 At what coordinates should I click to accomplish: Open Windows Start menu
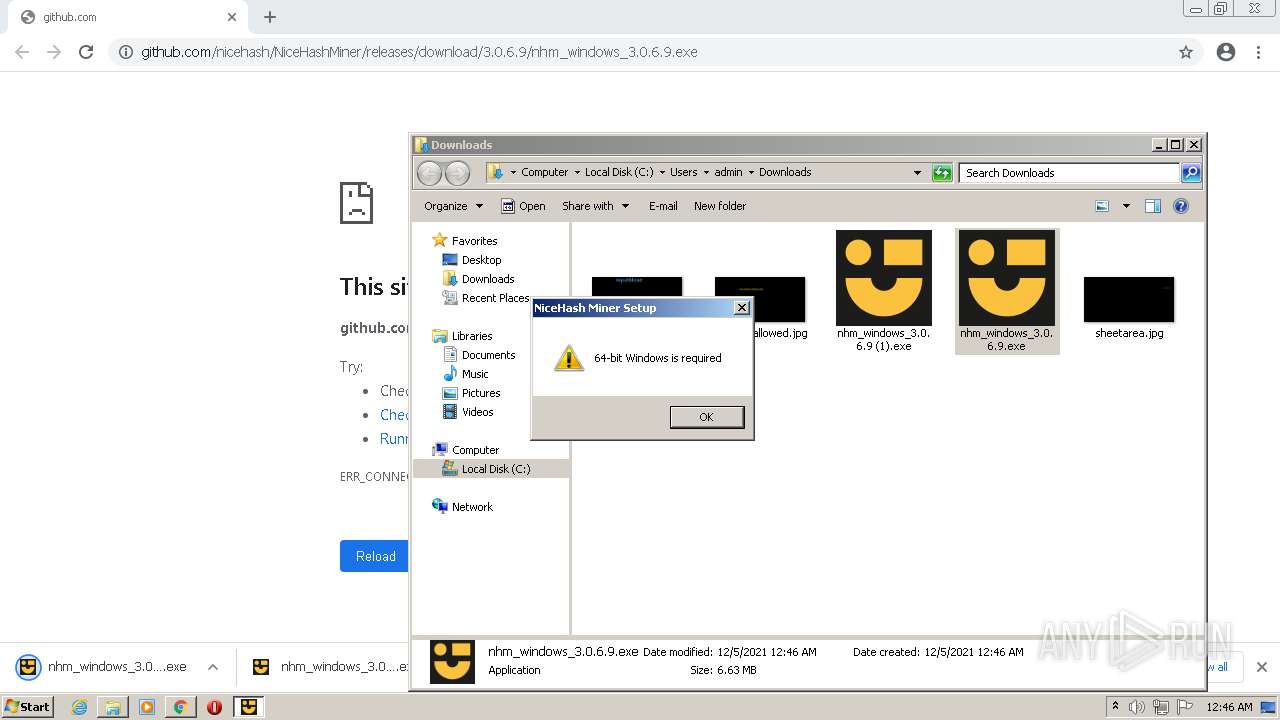[x=27, y=706]
